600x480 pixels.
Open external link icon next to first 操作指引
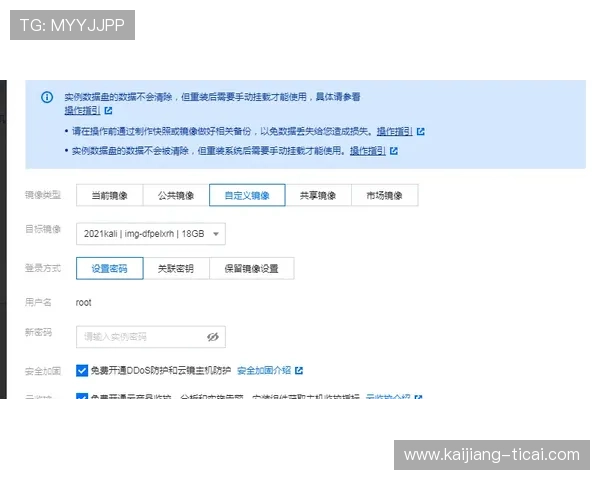click(x=108, y=111)
